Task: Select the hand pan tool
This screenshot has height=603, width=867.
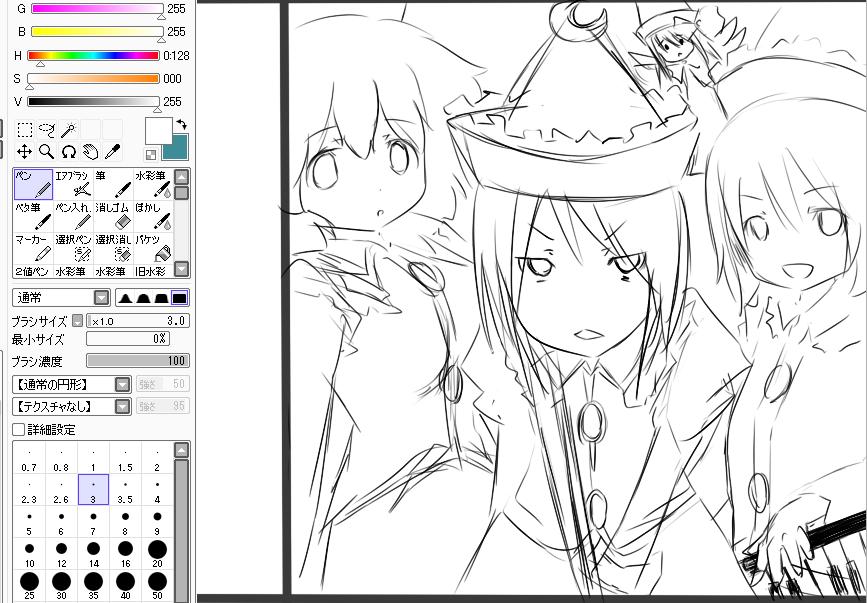Action: coord(90,151)
